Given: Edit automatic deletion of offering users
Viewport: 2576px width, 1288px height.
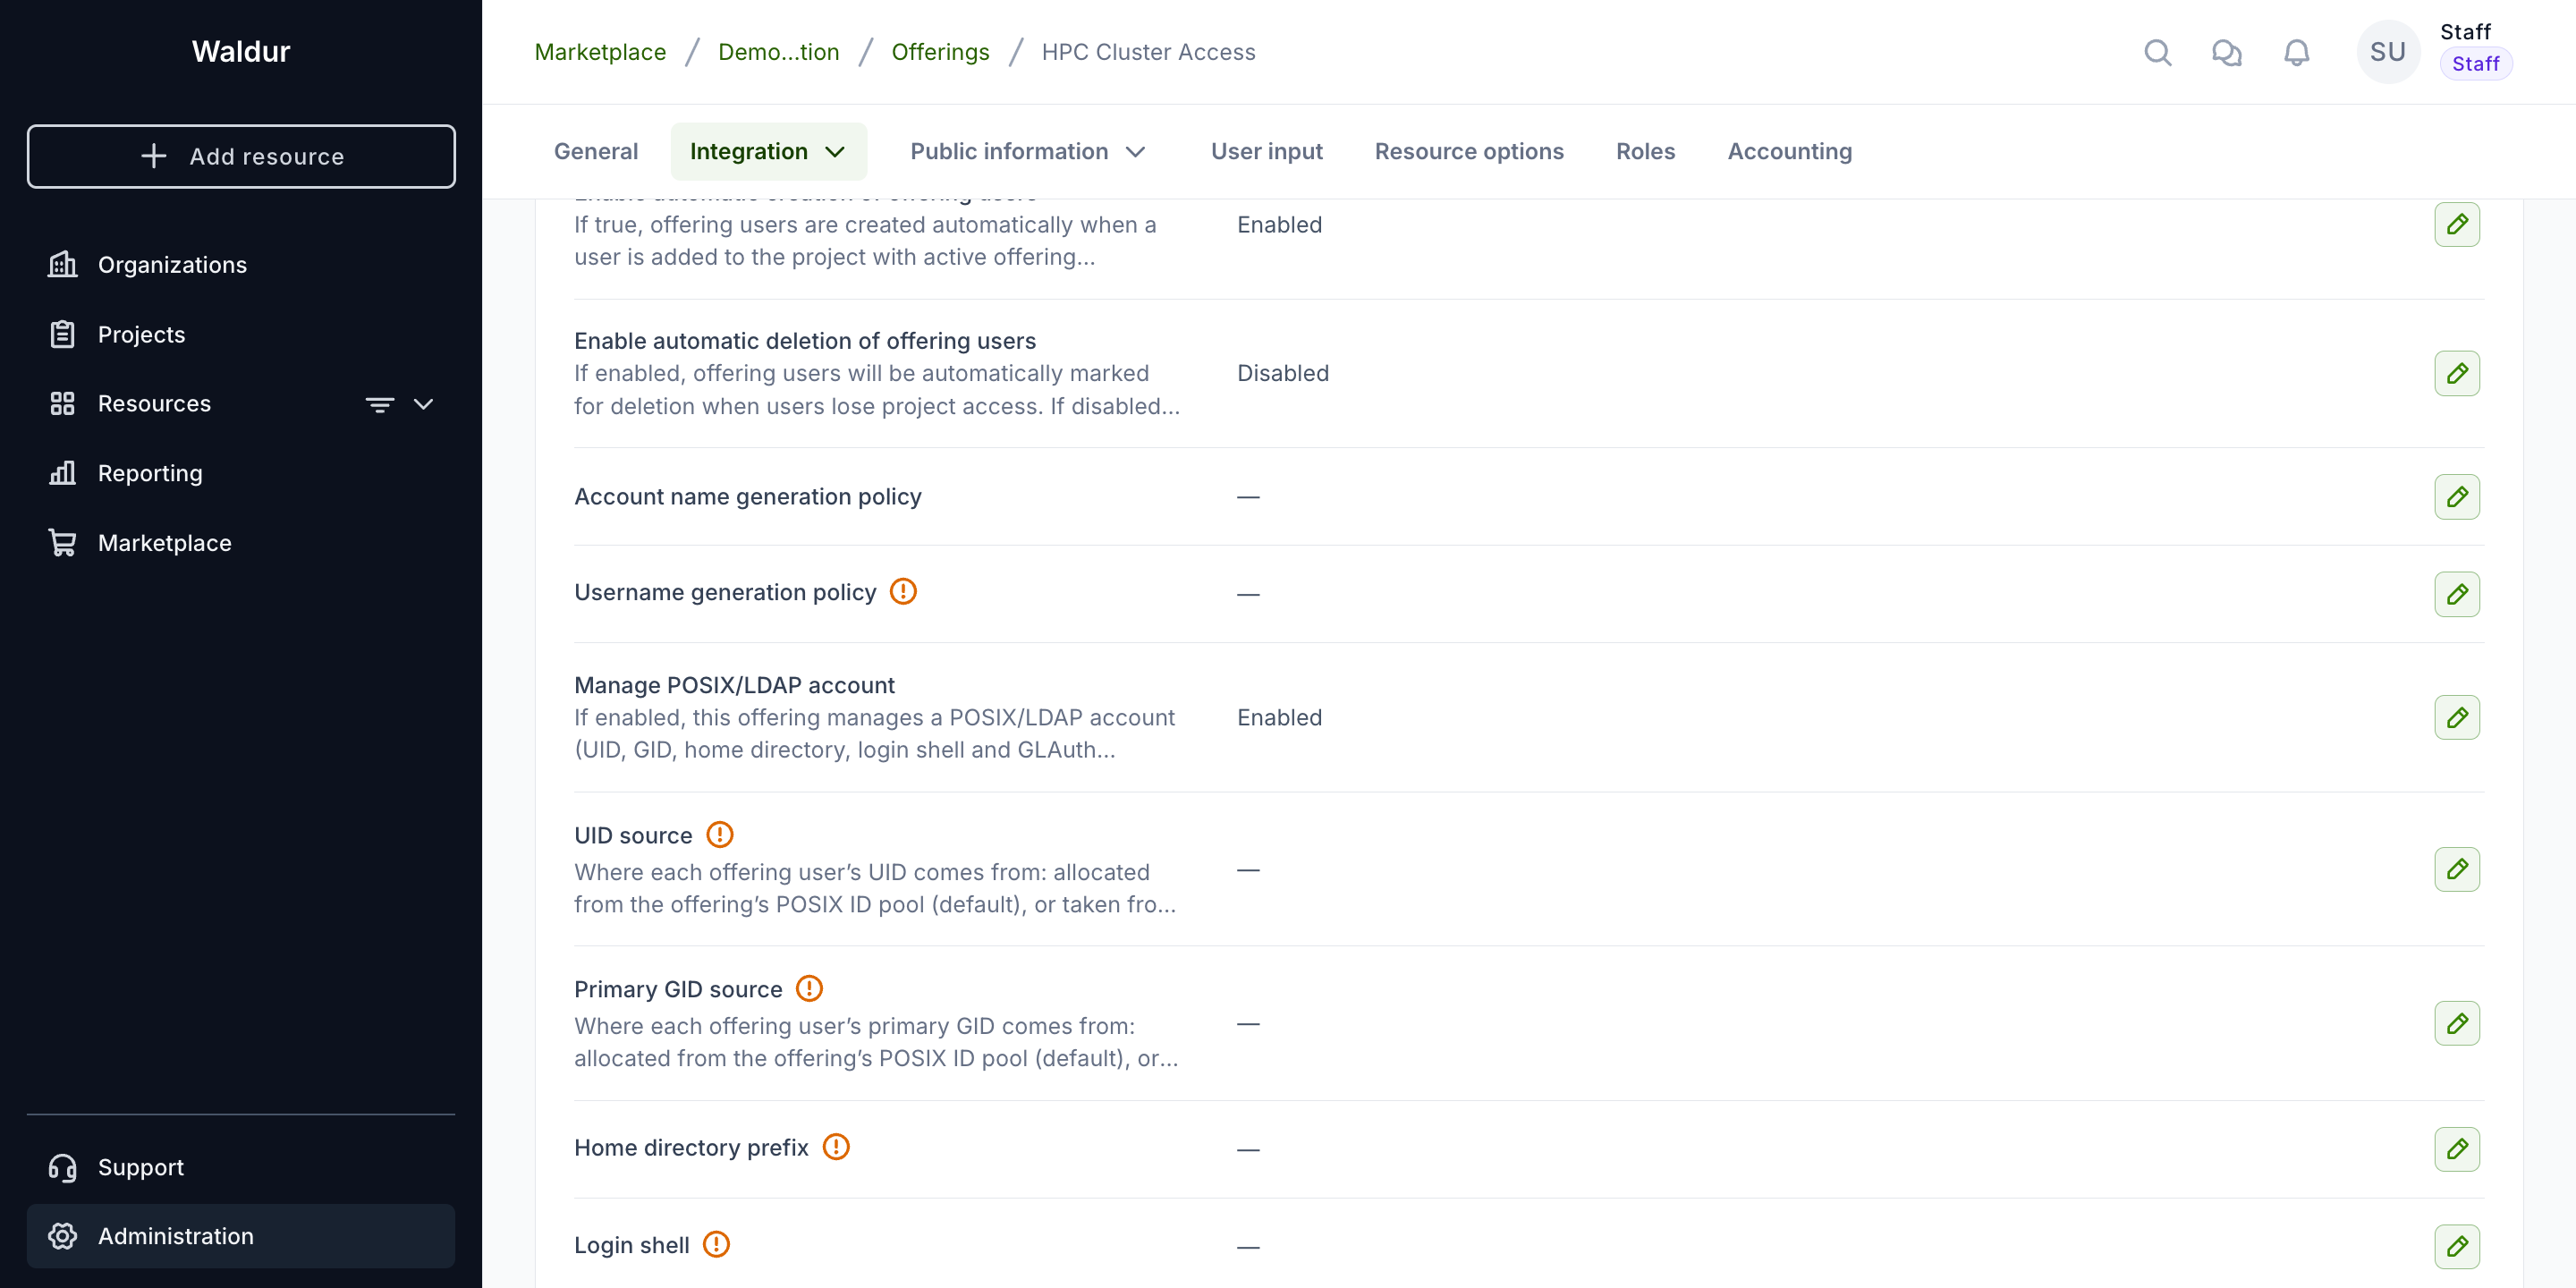Looking at the screenshot, I should tap(2456, 373).
